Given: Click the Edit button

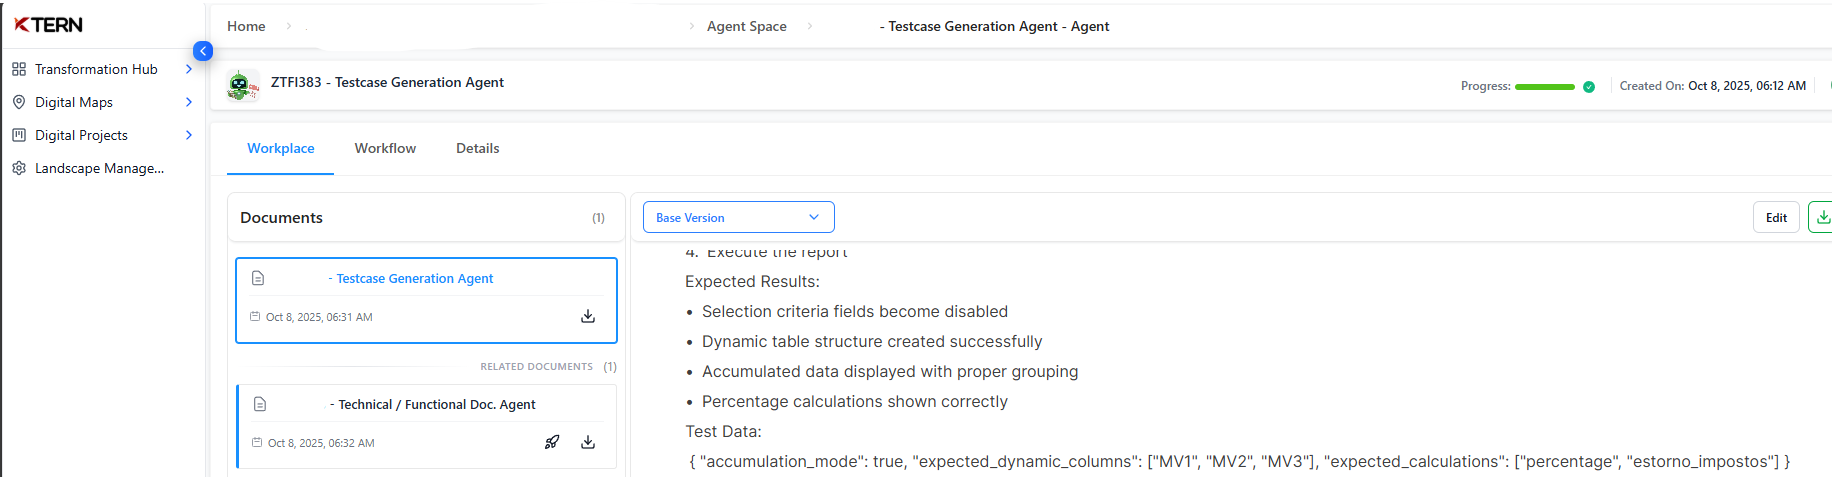Looking at the screenshot, I should (x=1776, y=217).
